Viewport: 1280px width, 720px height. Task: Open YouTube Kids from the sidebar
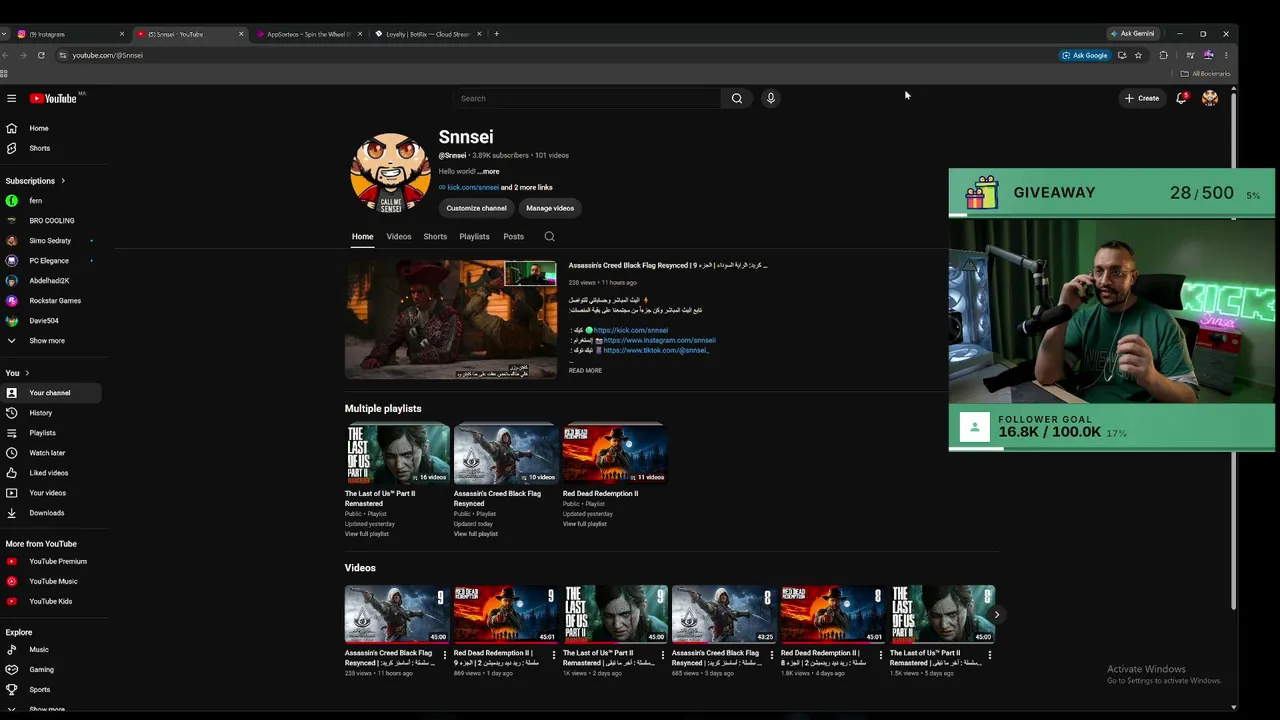point(50,601)
